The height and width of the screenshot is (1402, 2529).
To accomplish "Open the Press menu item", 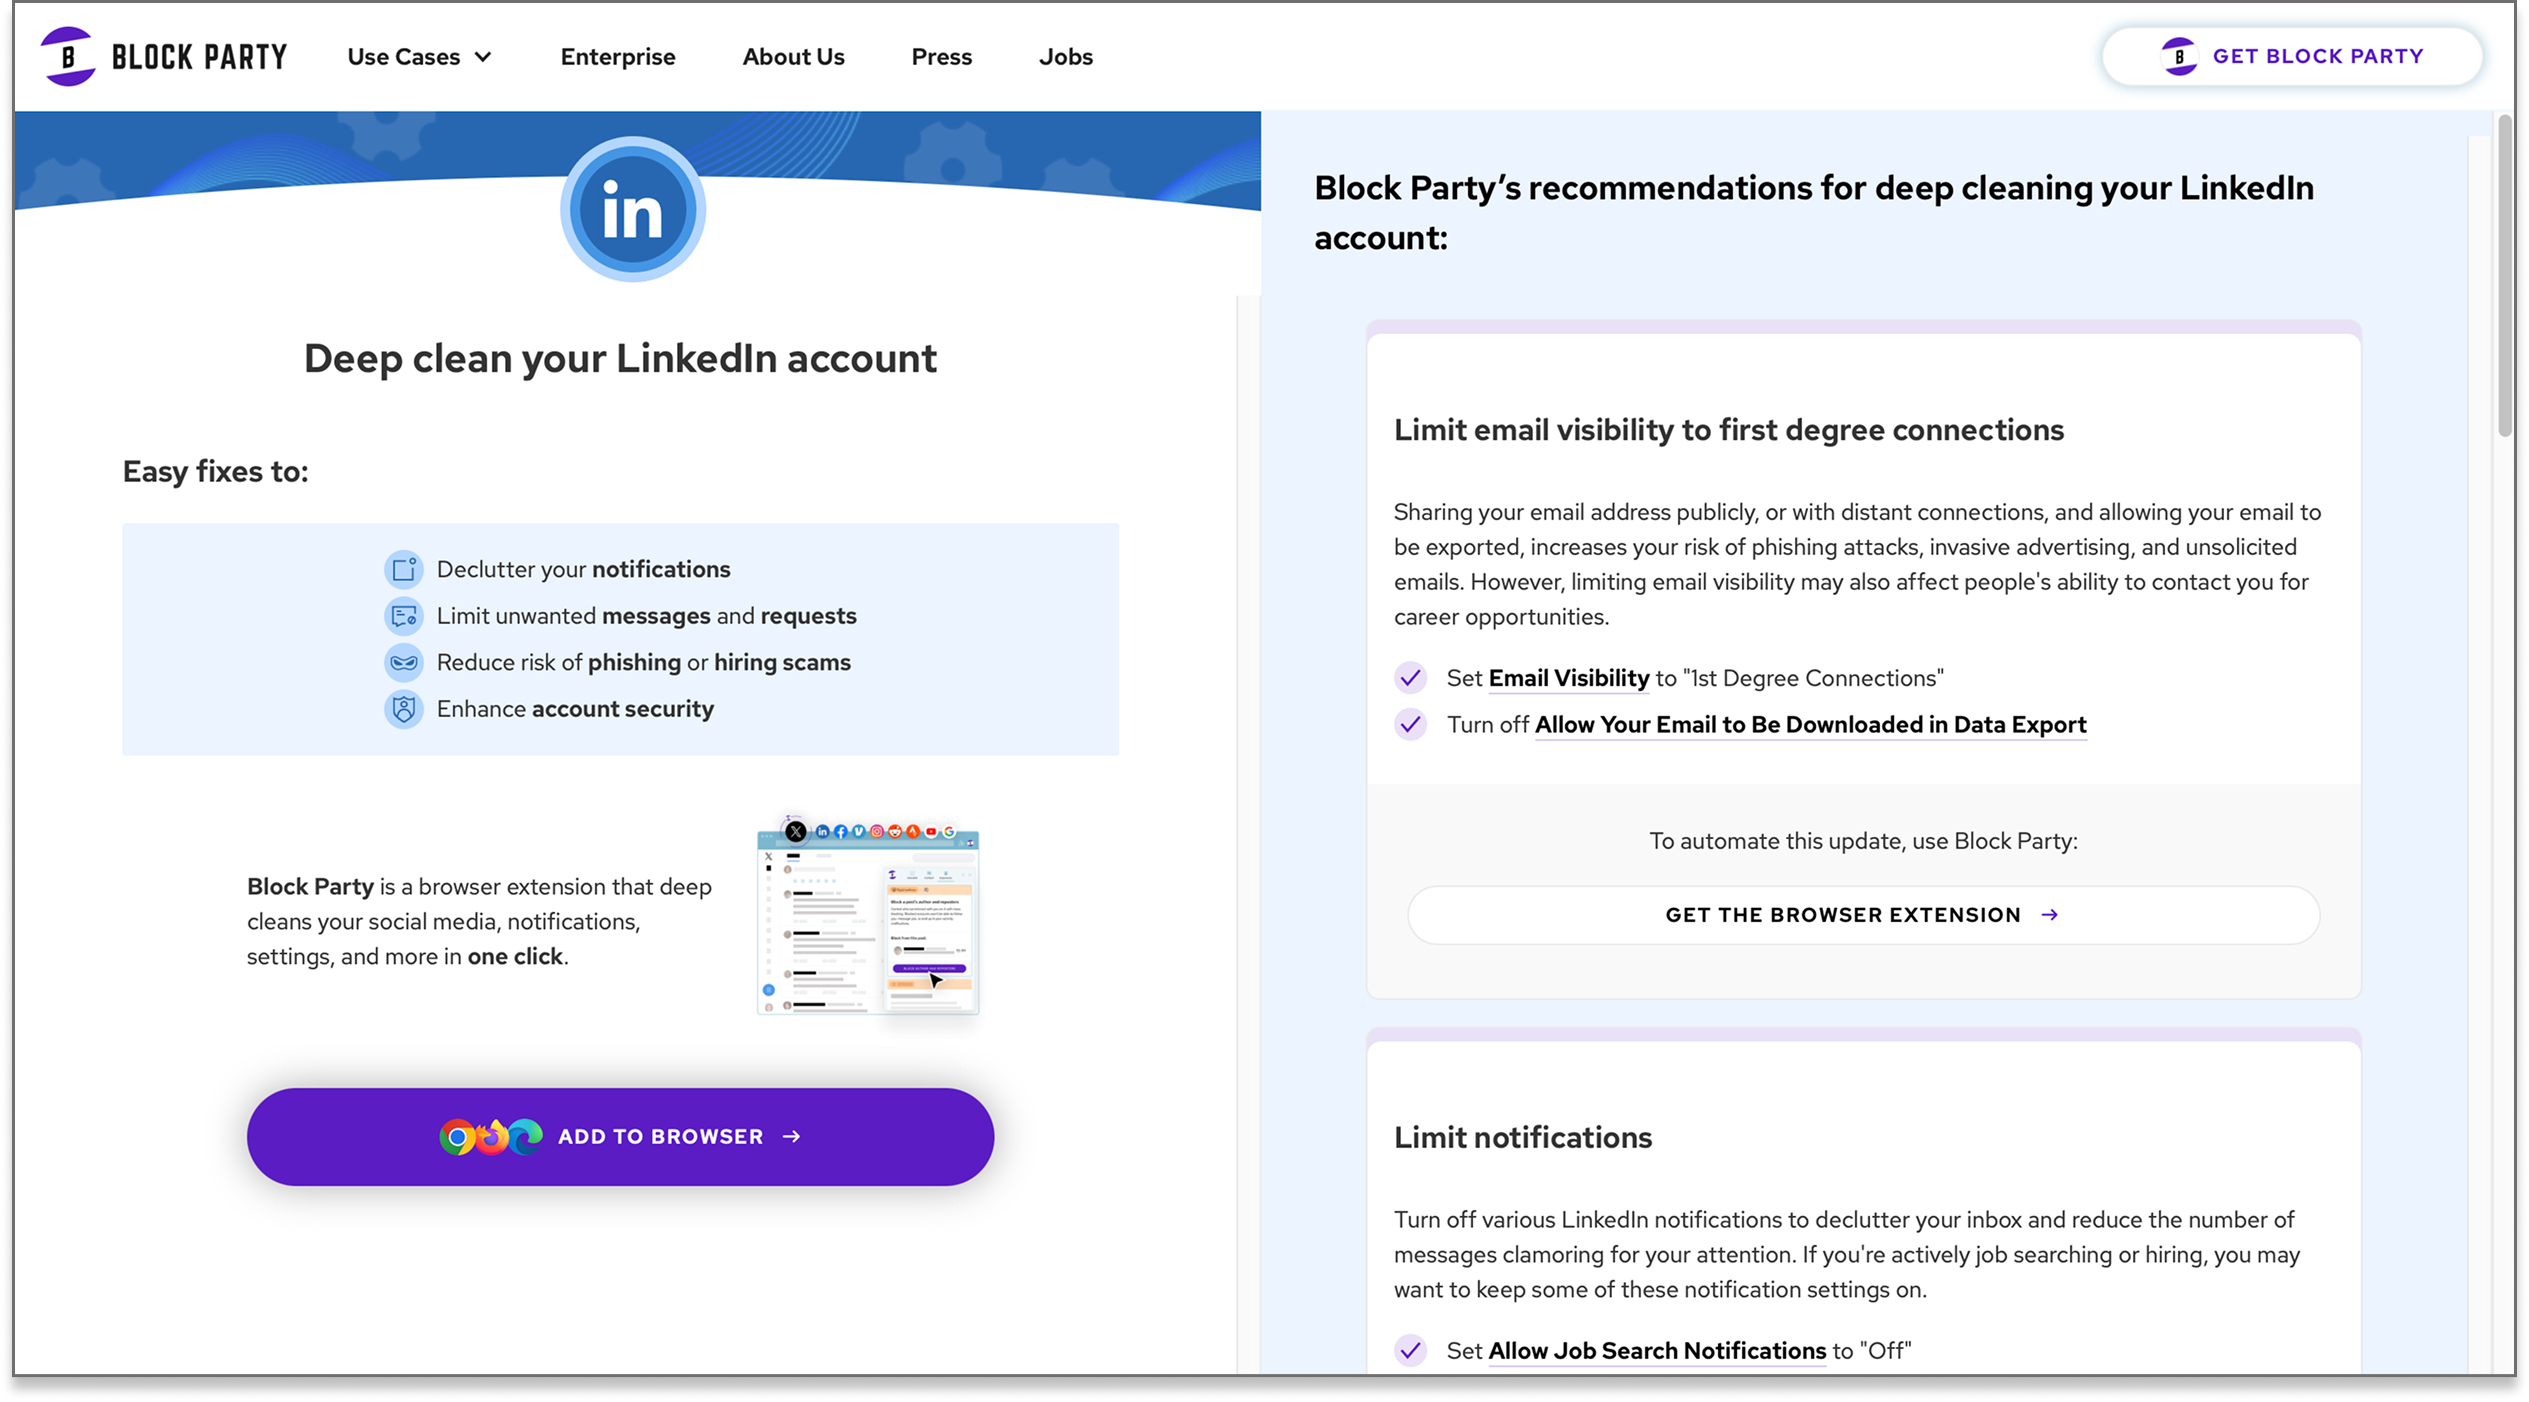I will pyautogui.click(x=941, y=56).
